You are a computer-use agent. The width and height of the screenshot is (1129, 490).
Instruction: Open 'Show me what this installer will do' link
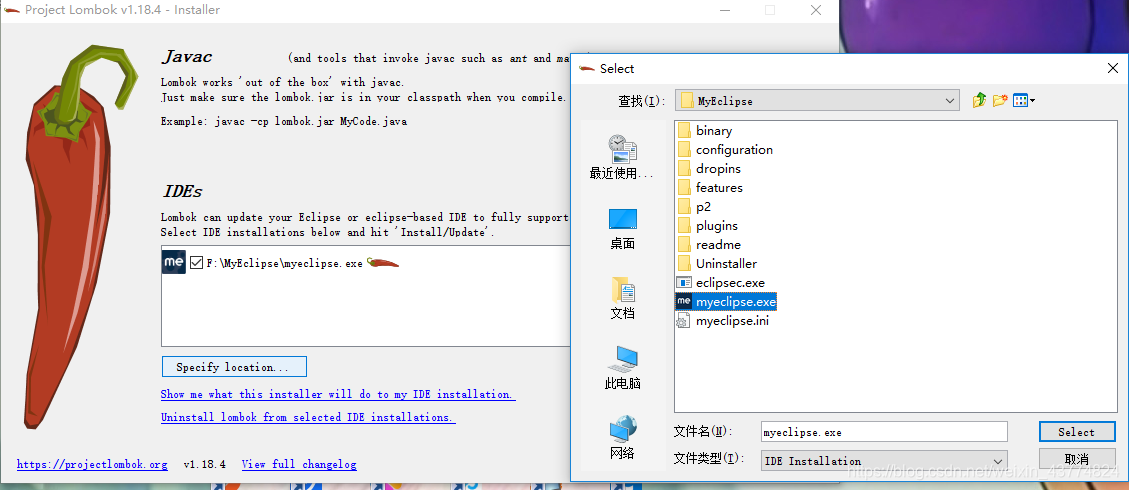point(338,394)
